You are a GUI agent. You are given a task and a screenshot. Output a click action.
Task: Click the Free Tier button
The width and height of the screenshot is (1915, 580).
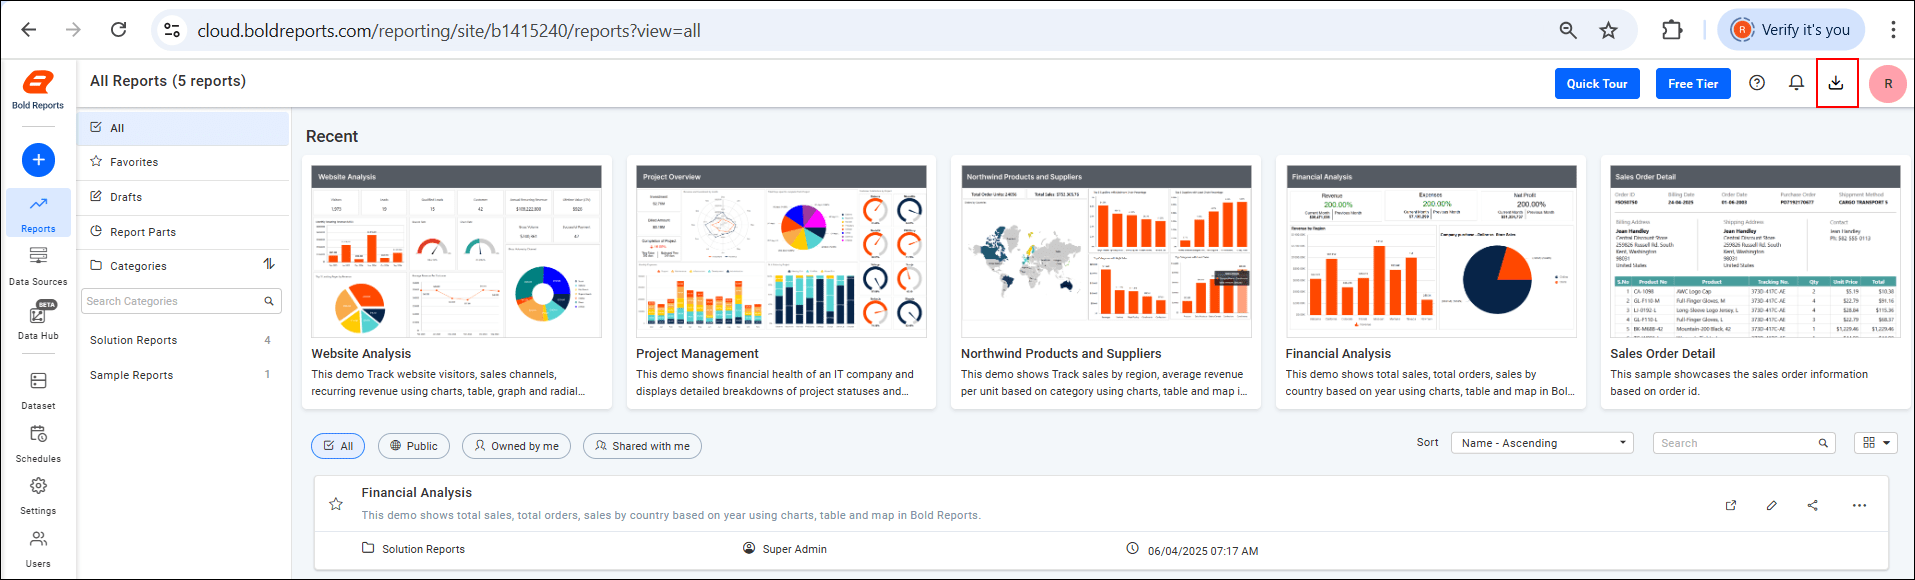pyautogui.click(x=1693, y=84)
